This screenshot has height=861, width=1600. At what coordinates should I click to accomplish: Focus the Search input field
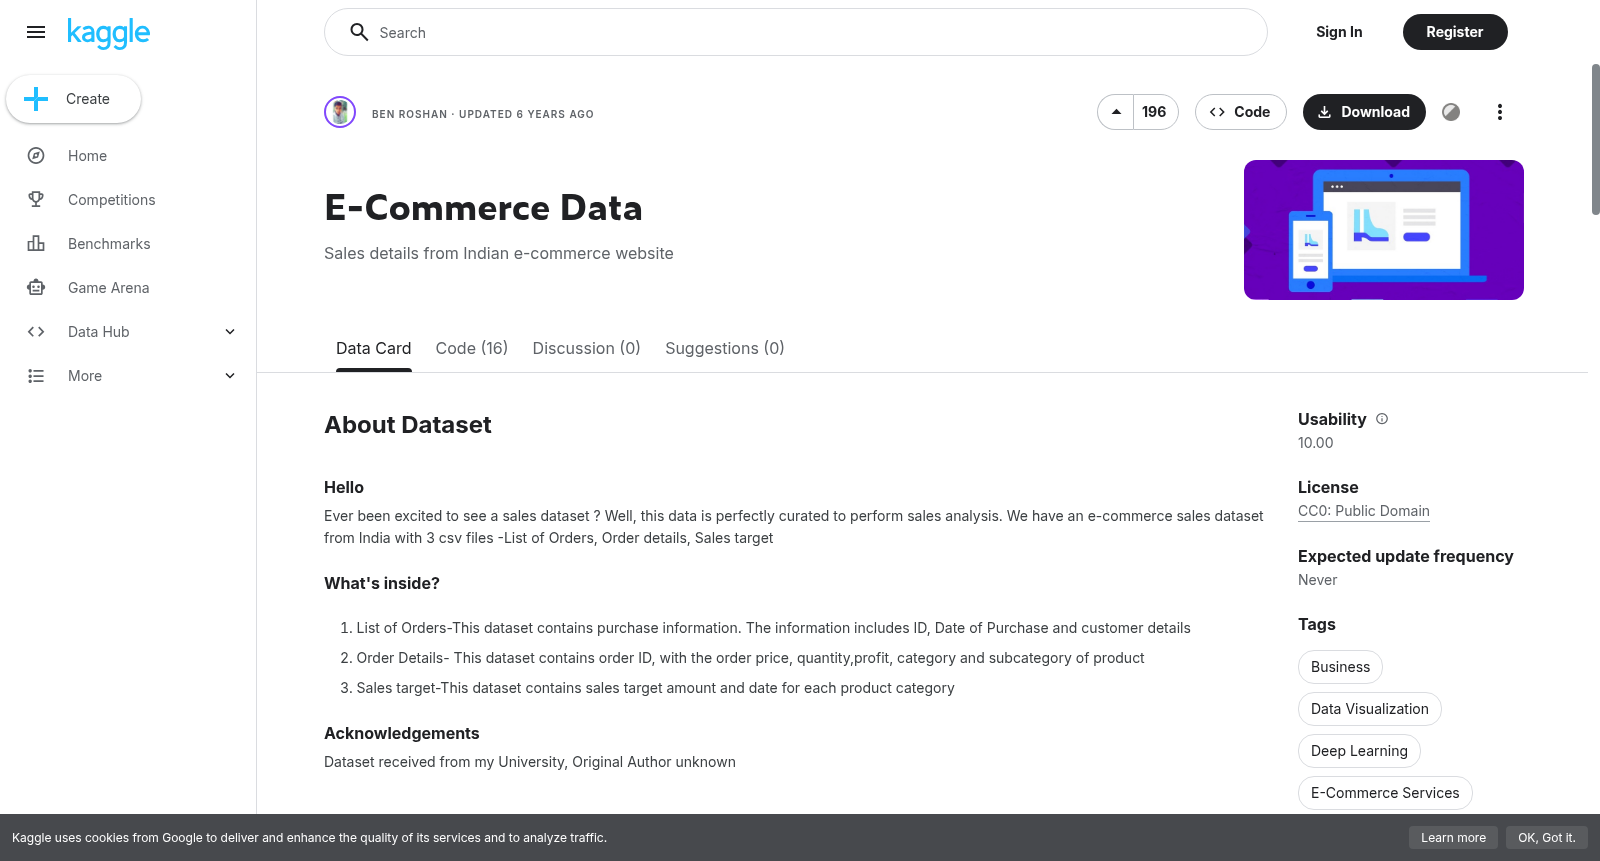coord(796,32)
